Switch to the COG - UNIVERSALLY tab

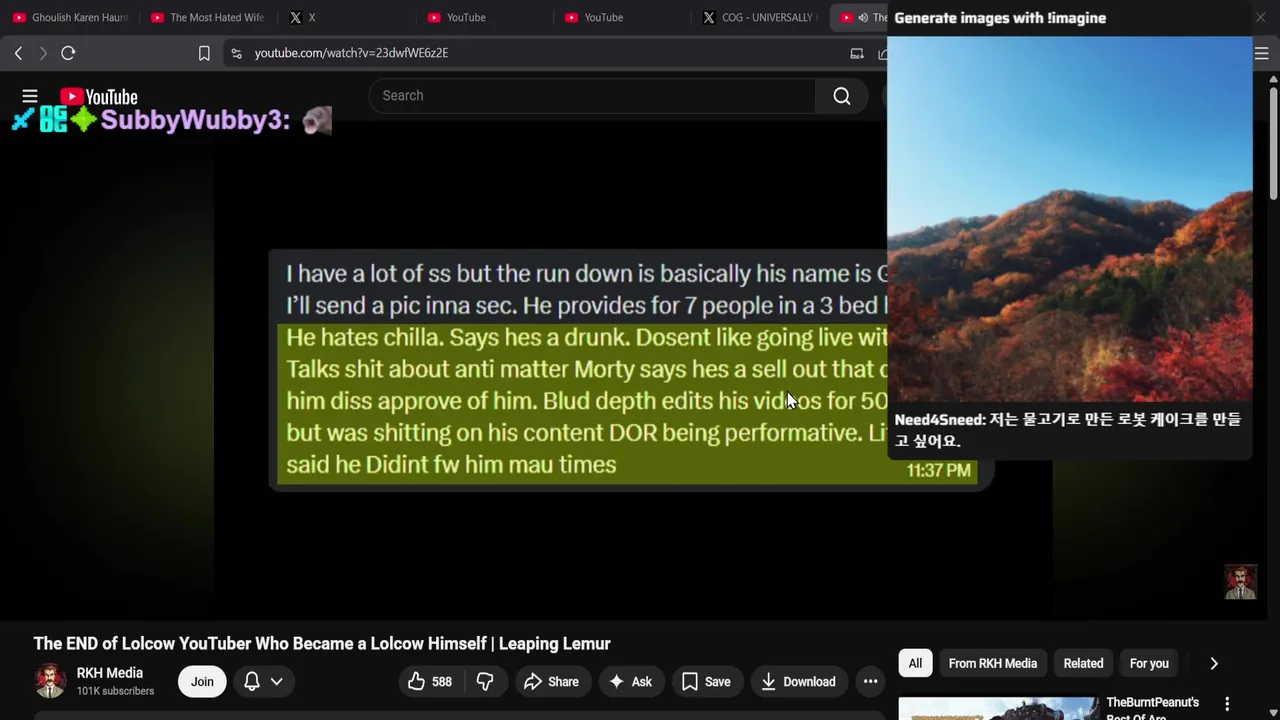(760, 17)
